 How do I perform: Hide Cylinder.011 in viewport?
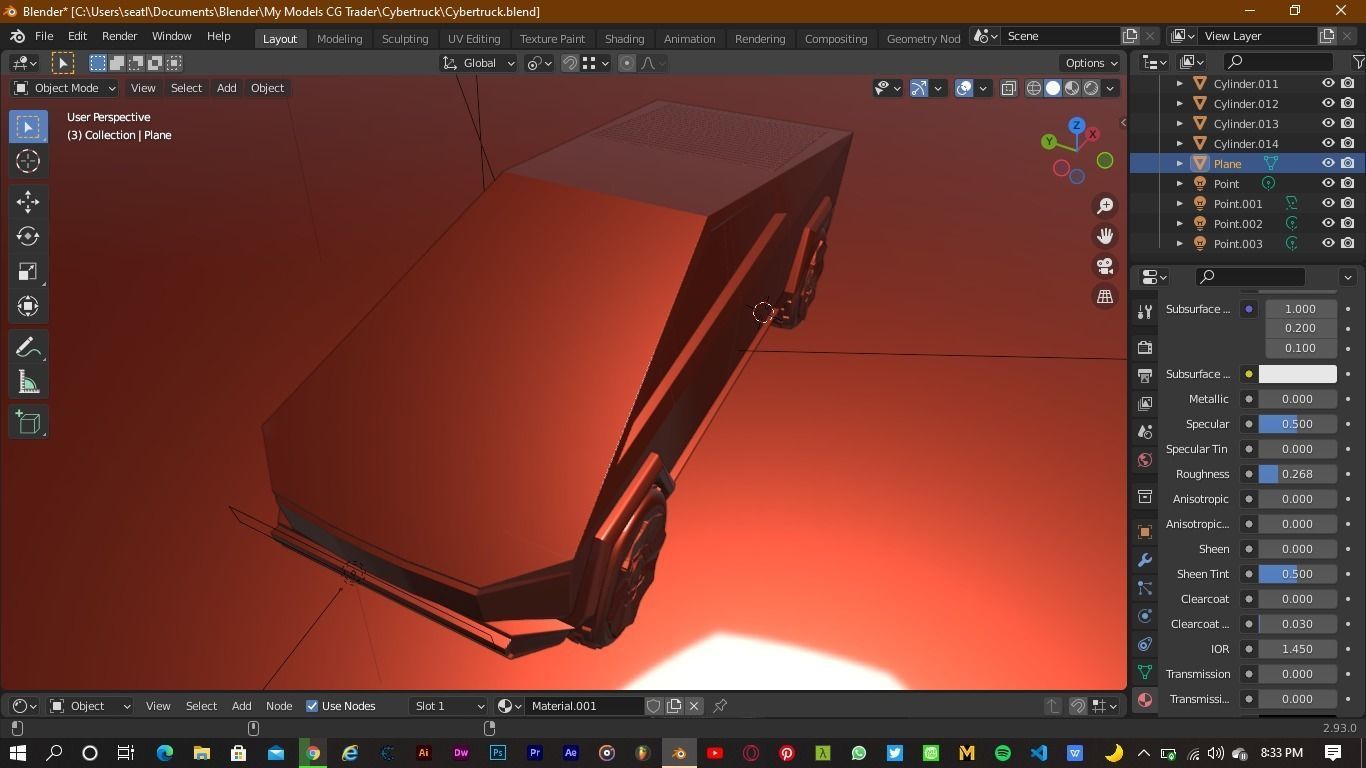(1328, 84)
